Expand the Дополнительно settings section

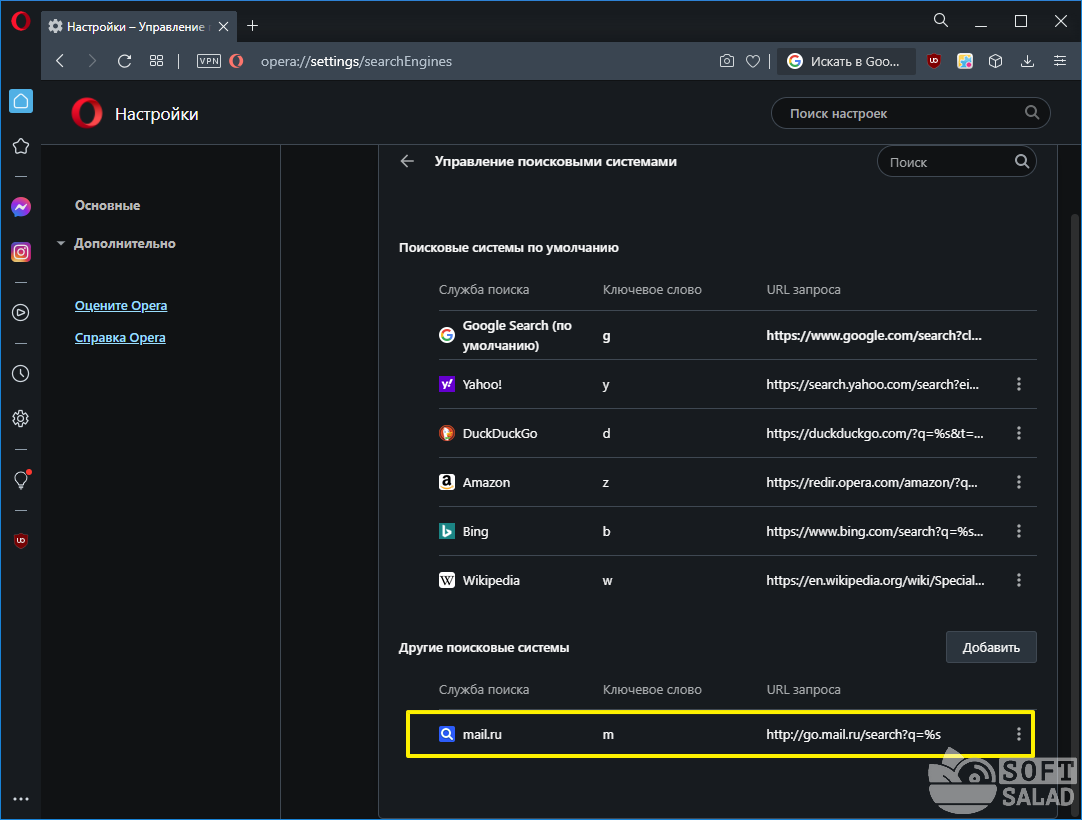coord(124,243)
